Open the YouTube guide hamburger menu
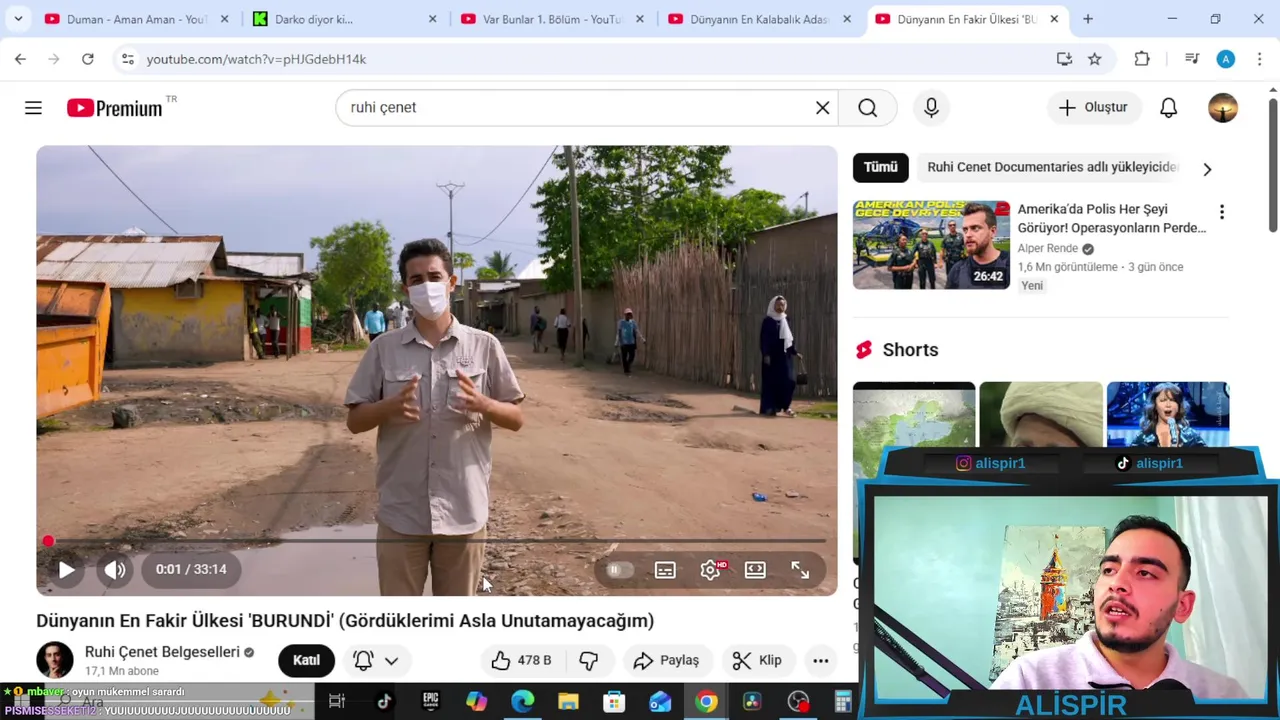Viewport: 1280px width, 720px height. 33,107
